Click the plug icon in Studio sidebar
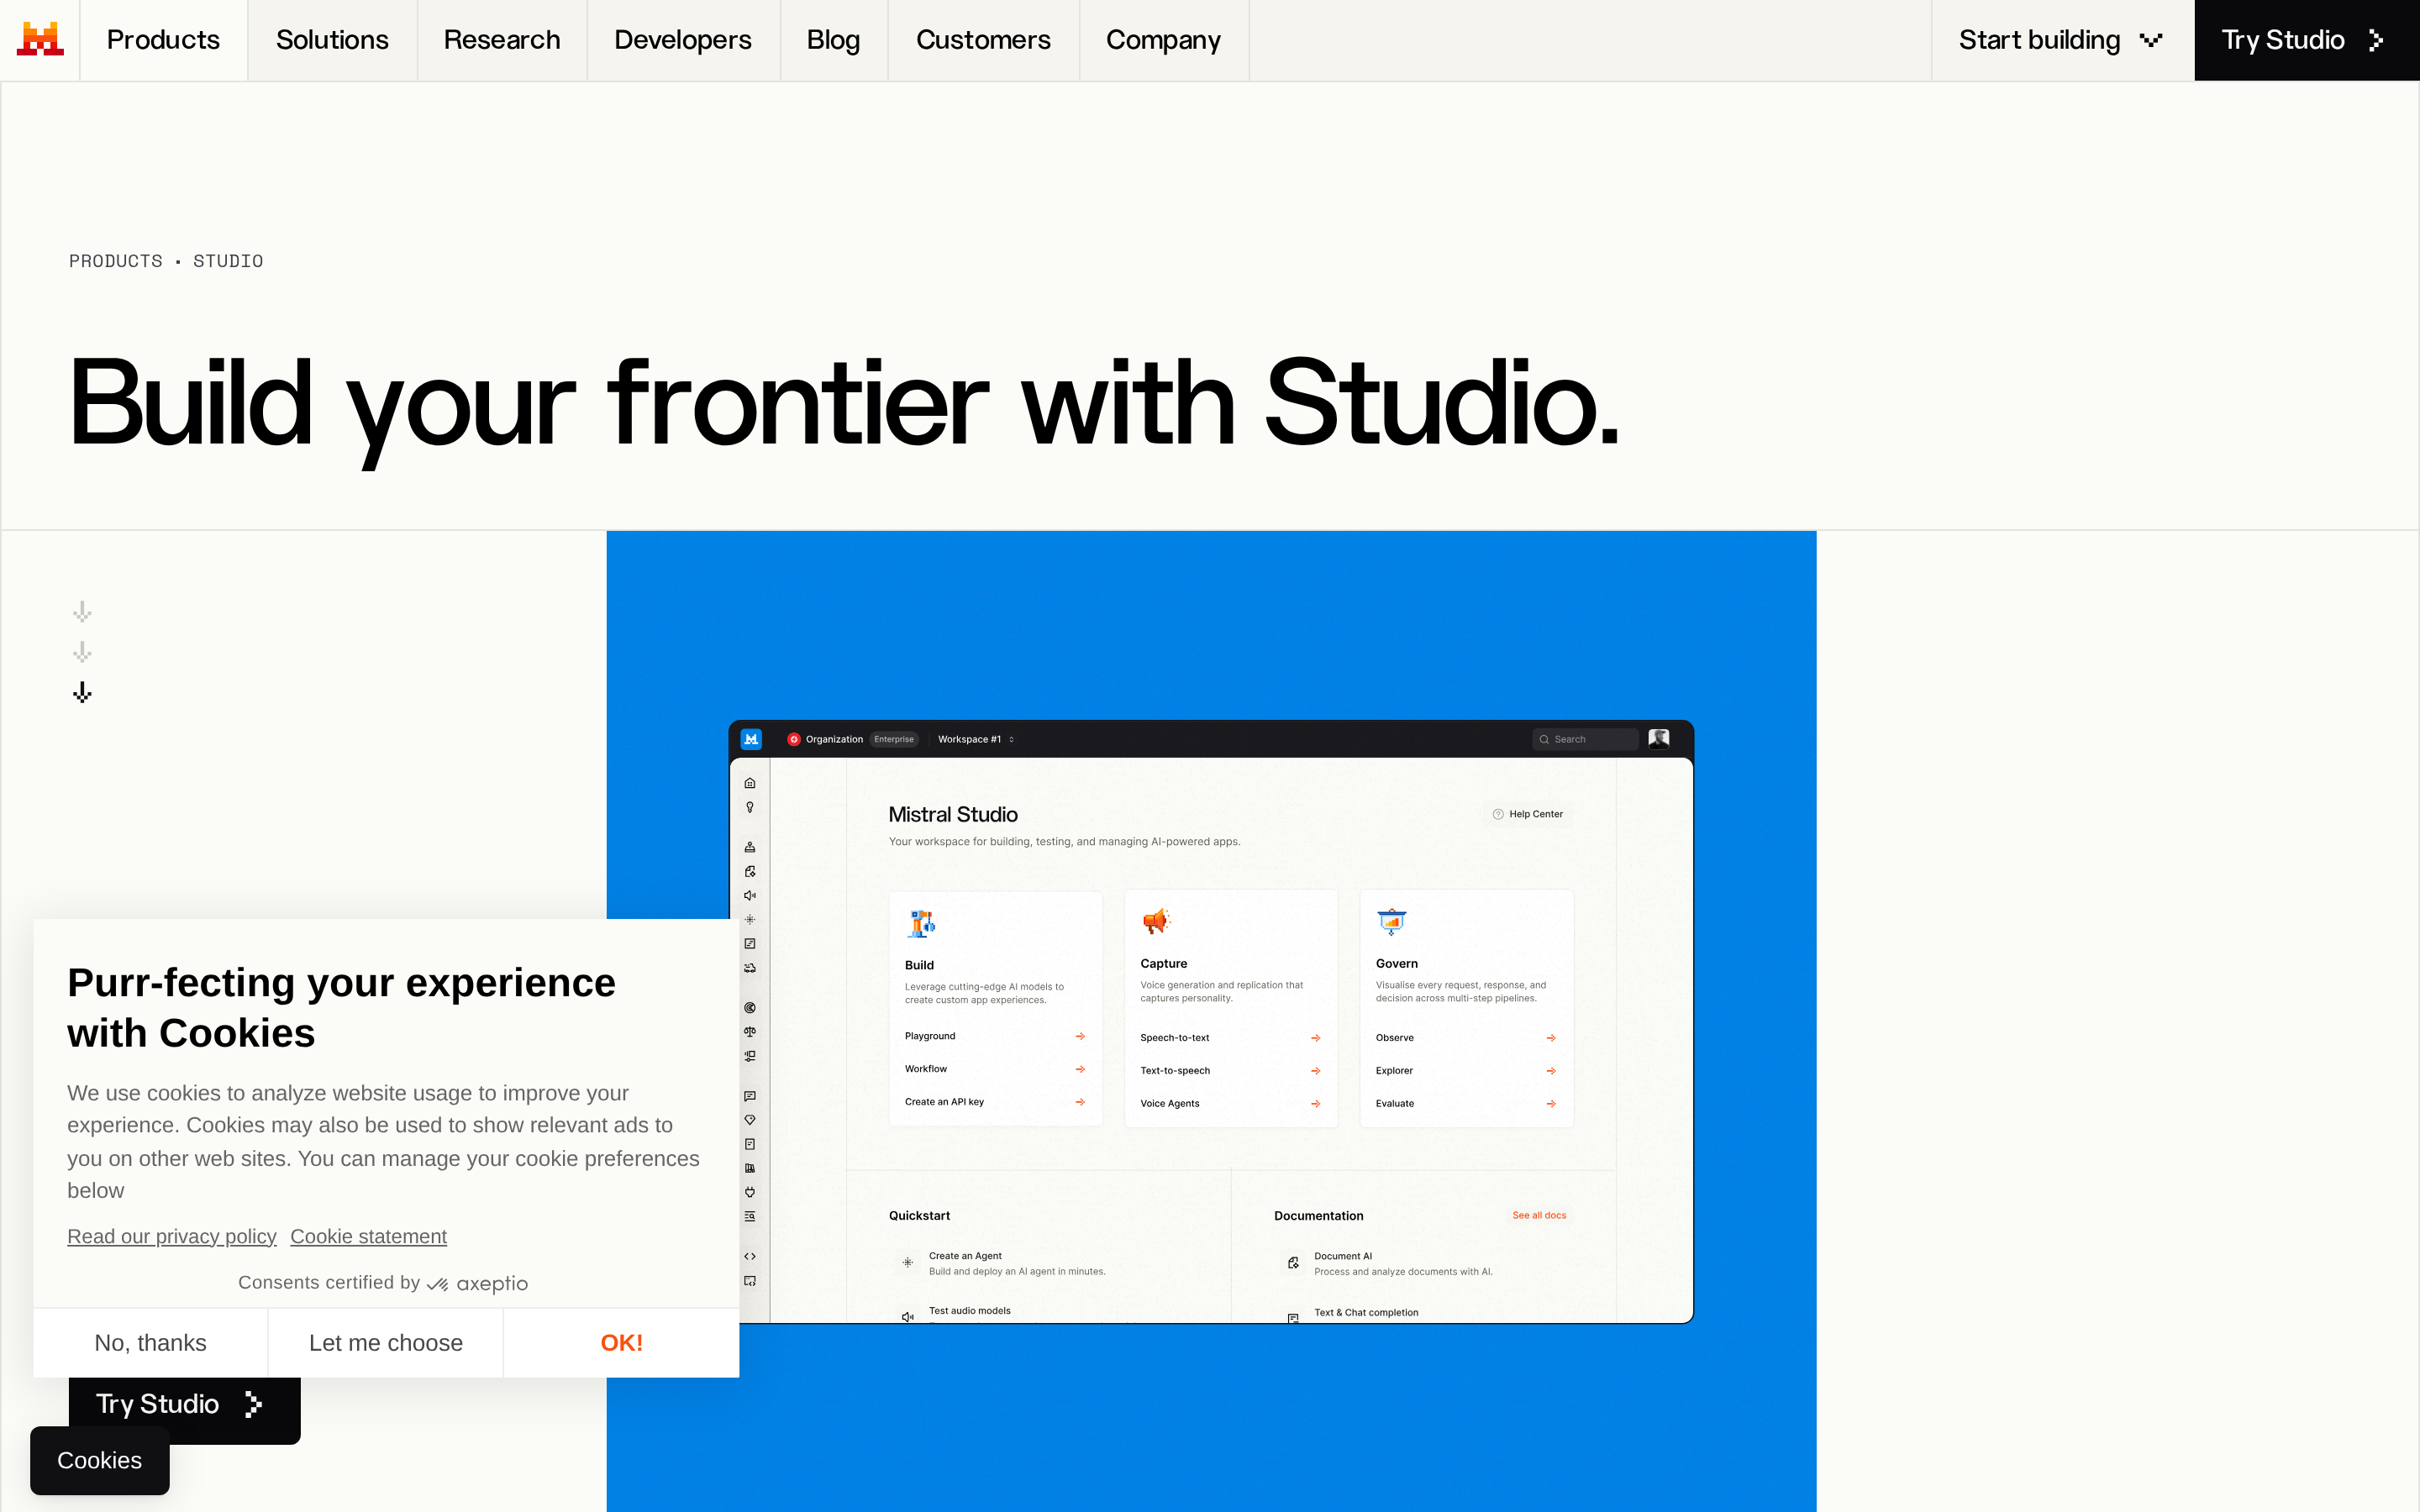2420x1512 pixels. click(750, 1192)
